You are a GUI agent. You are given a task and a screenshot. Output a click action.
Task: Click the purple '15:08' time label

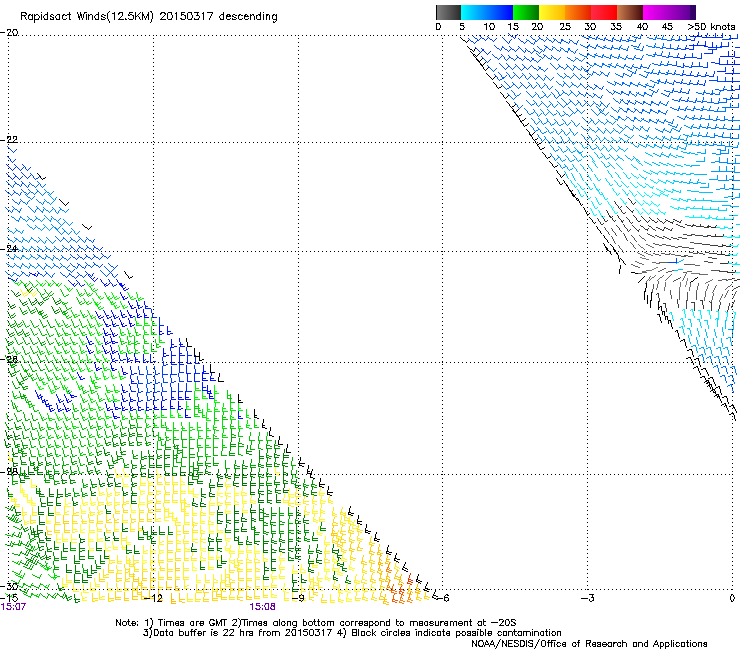click(x=262, y=607)
